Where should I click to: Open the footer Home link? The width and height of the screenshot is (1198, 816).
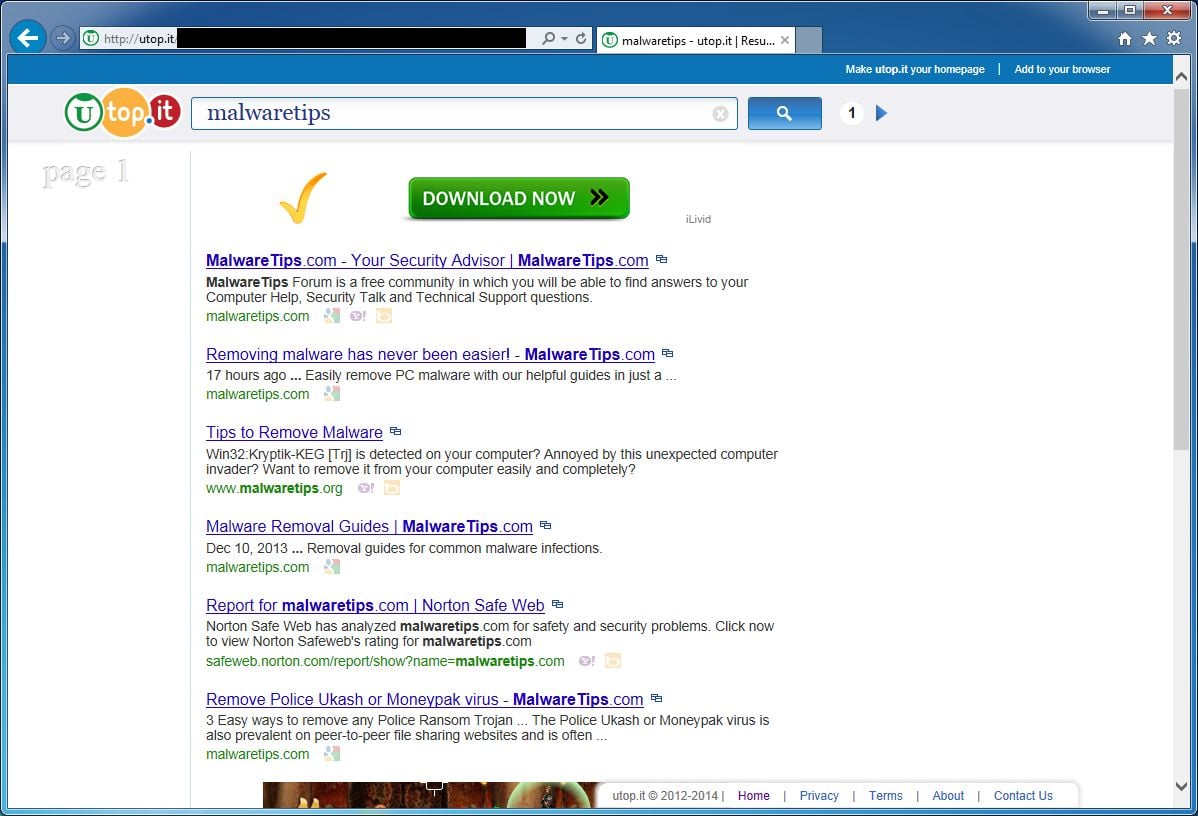pos(753,795)
